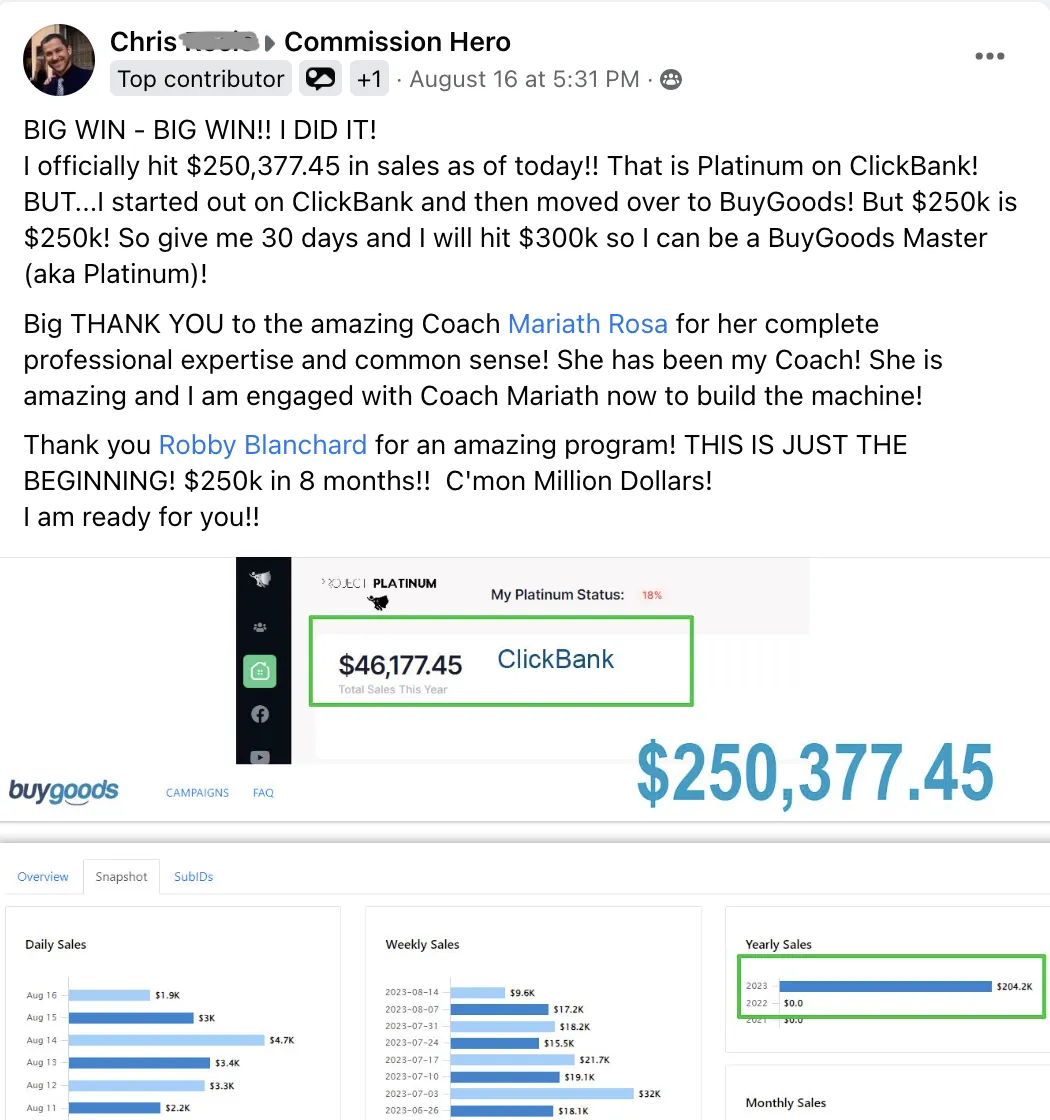Image resolution: width=1050 pixels, height=1120 pixels.
Task: Open the +1 additional badges
Action: click(x=369, y=79)
